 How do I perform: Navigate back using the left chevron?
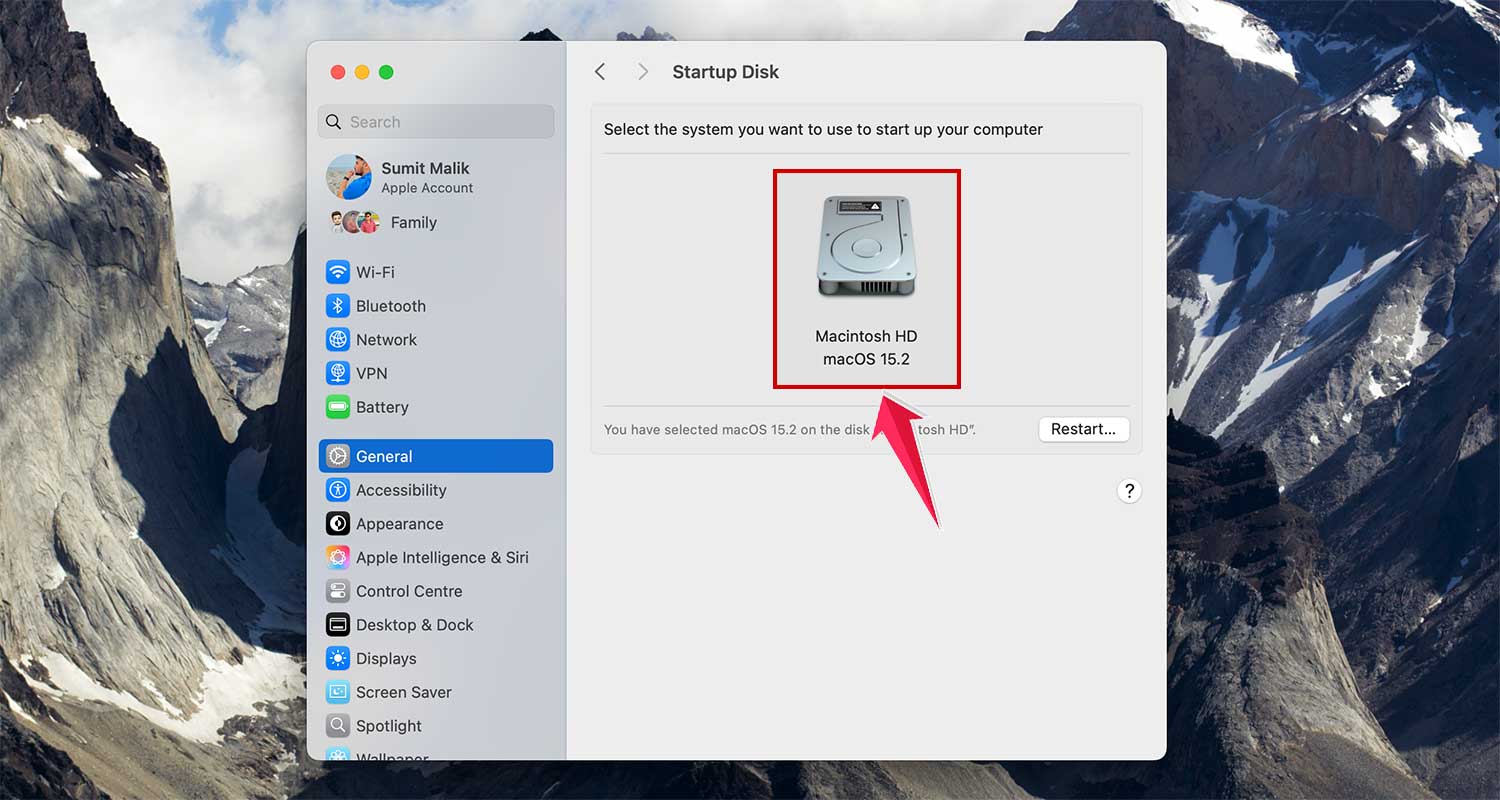click(x=600, y=71)
